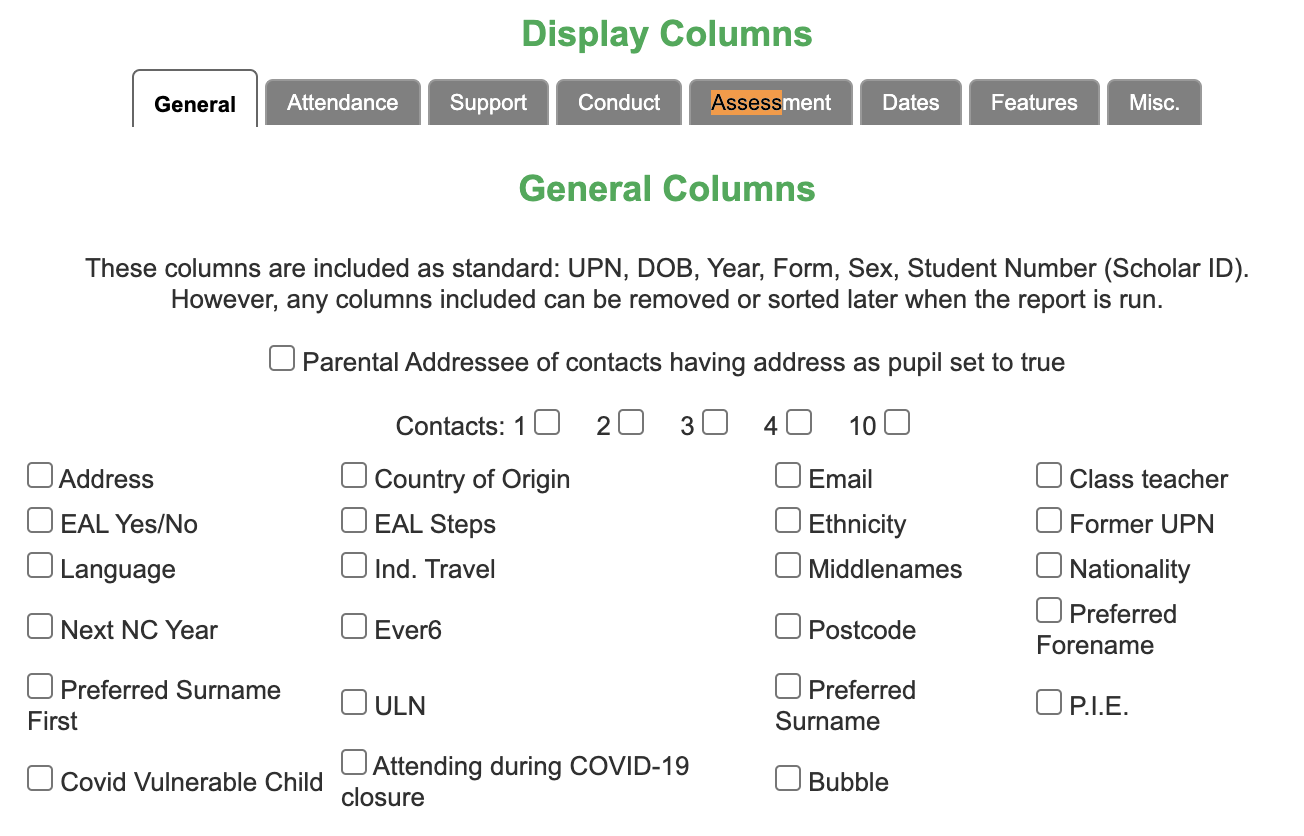Tick the Country of Origin checkbox
Image resolution: width=1304 pixels, height=836 pixels.
[x=354, y=475]
